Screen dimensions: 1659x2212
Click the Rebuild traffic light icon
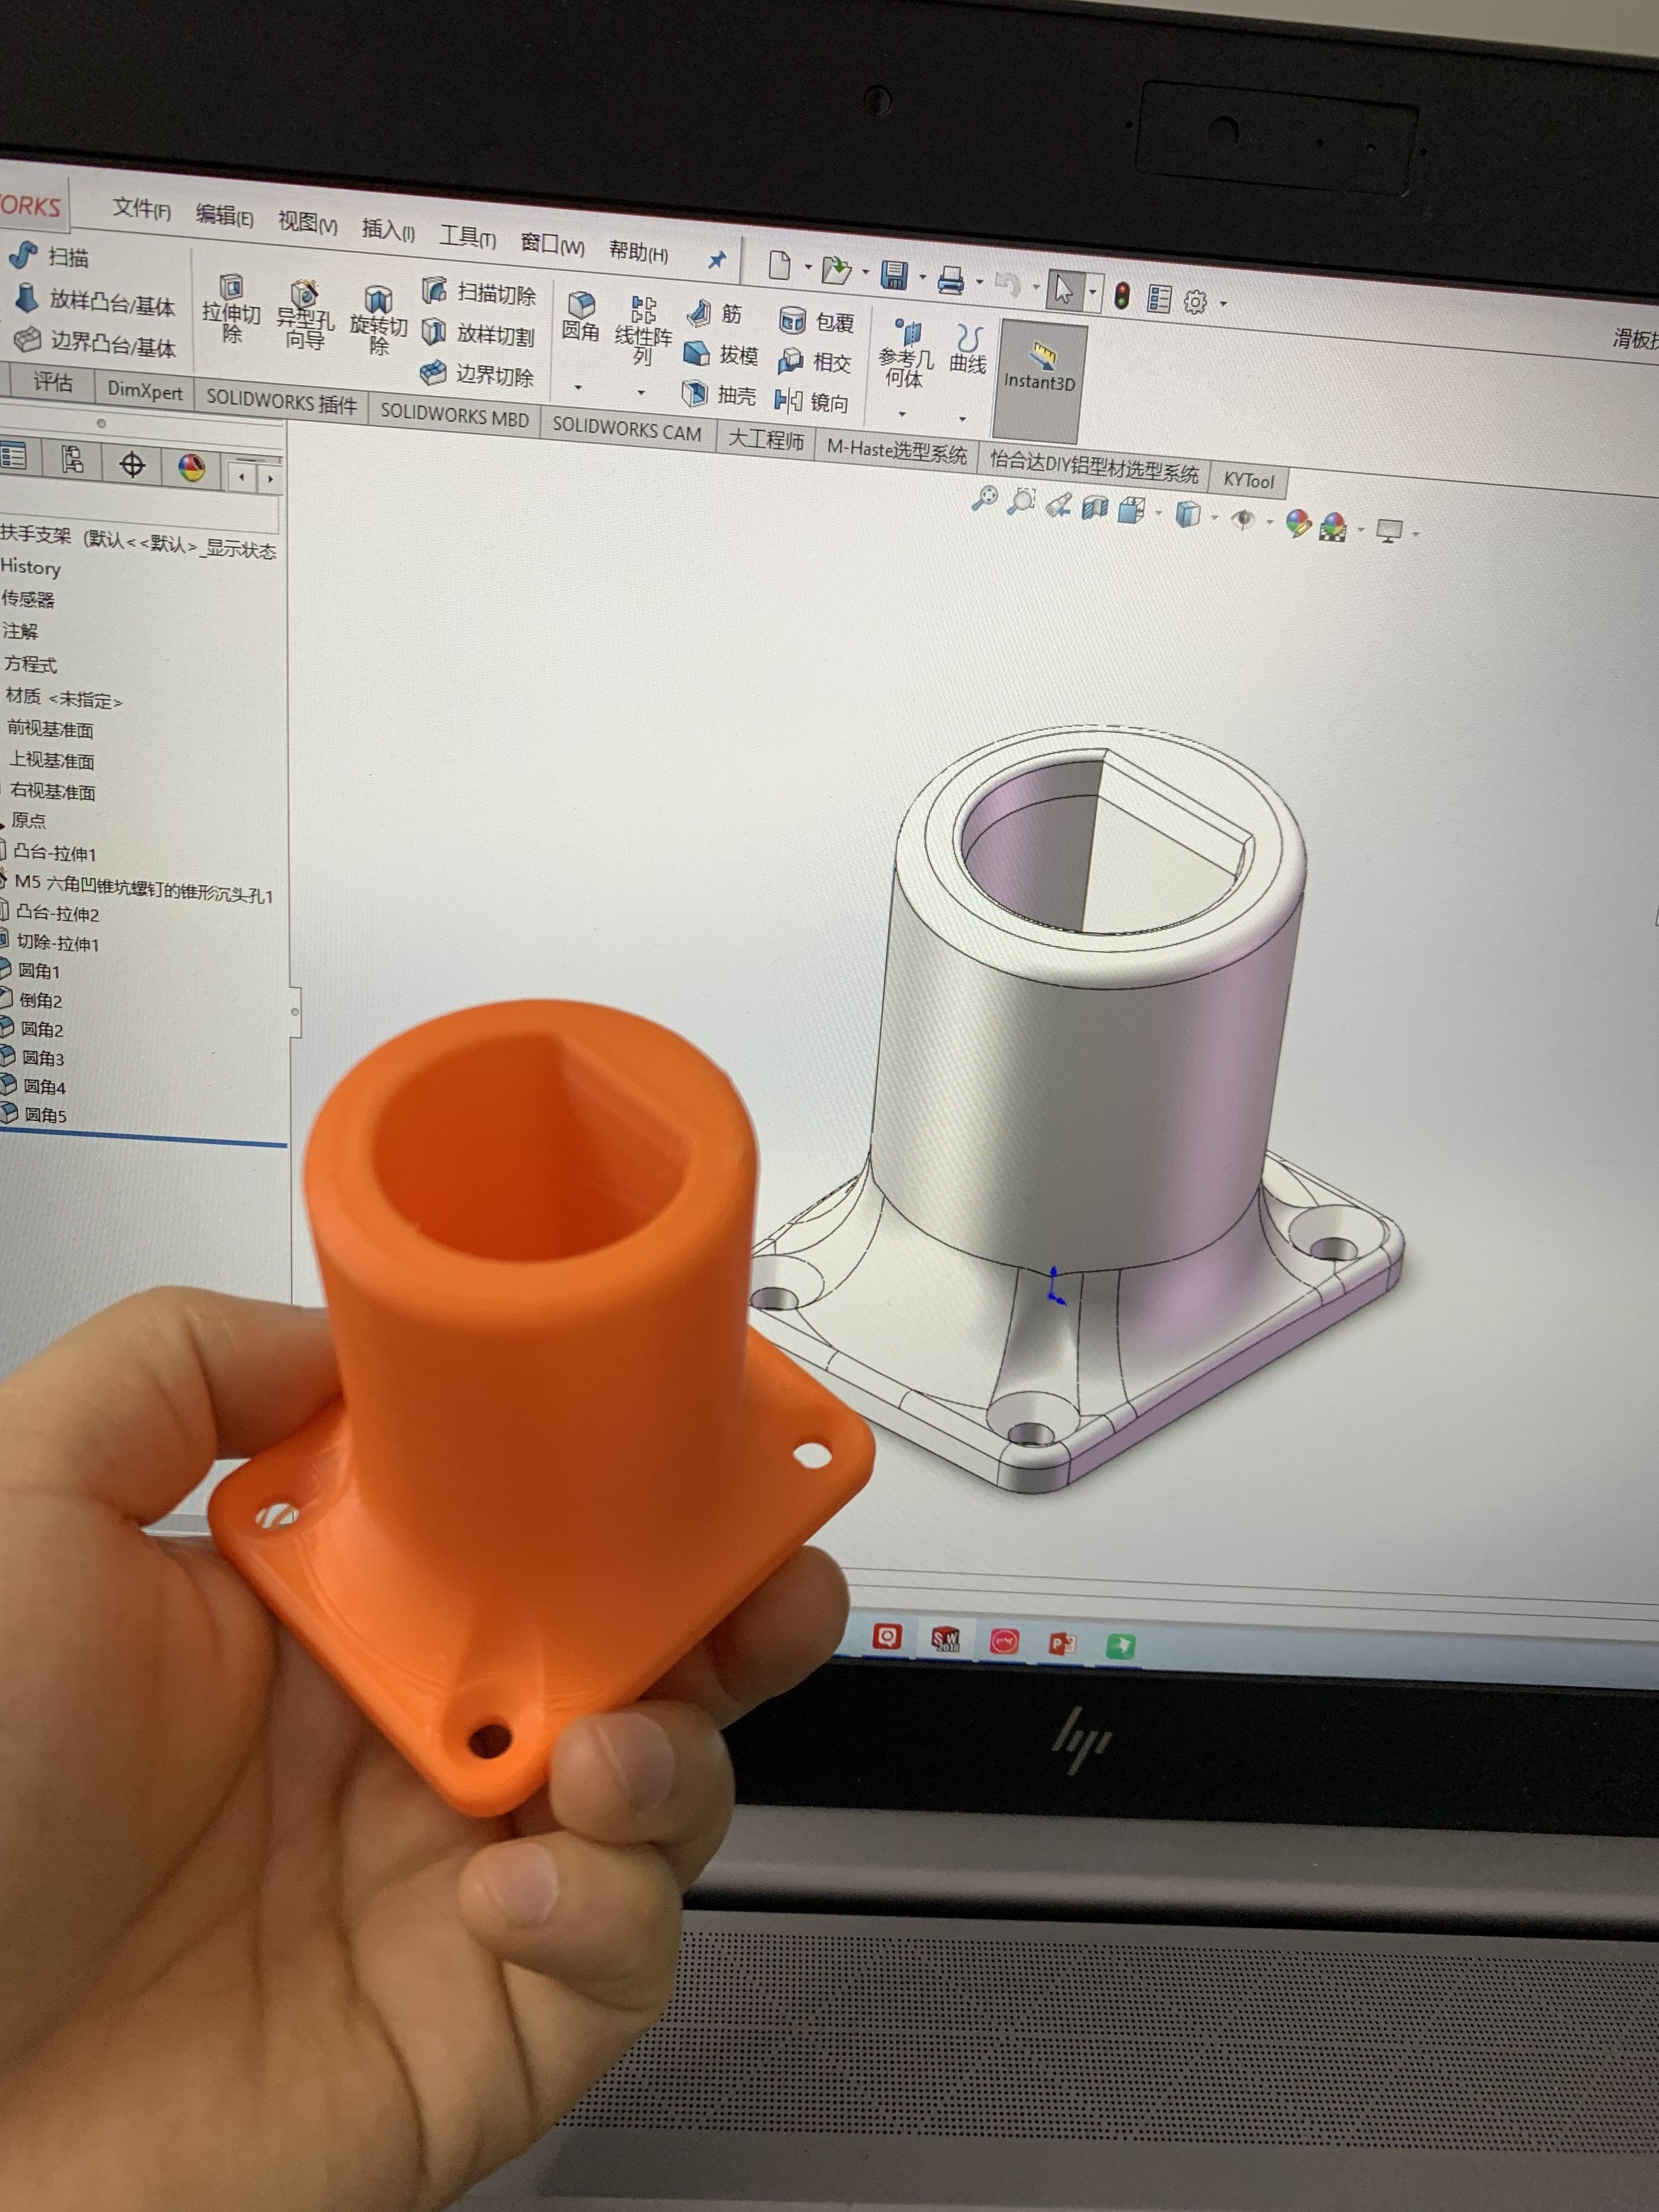(1122, 295)
